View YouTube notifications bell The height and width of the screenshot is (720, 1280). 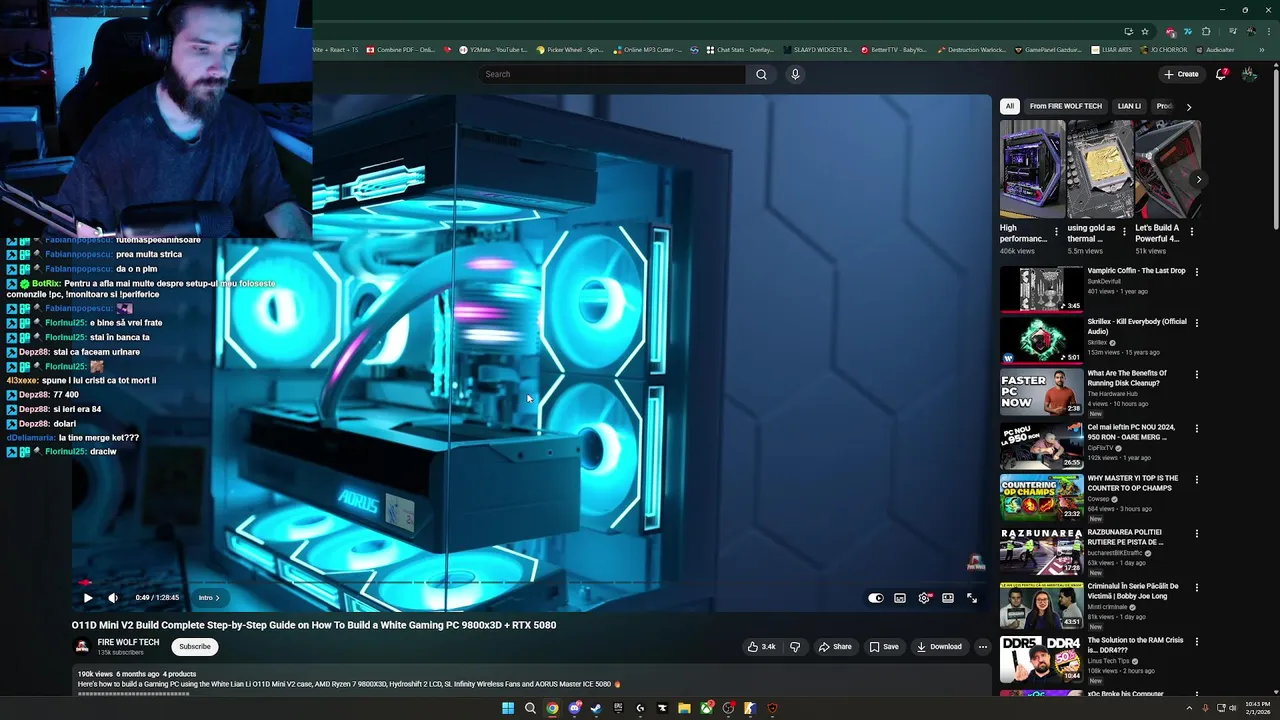1221,74
